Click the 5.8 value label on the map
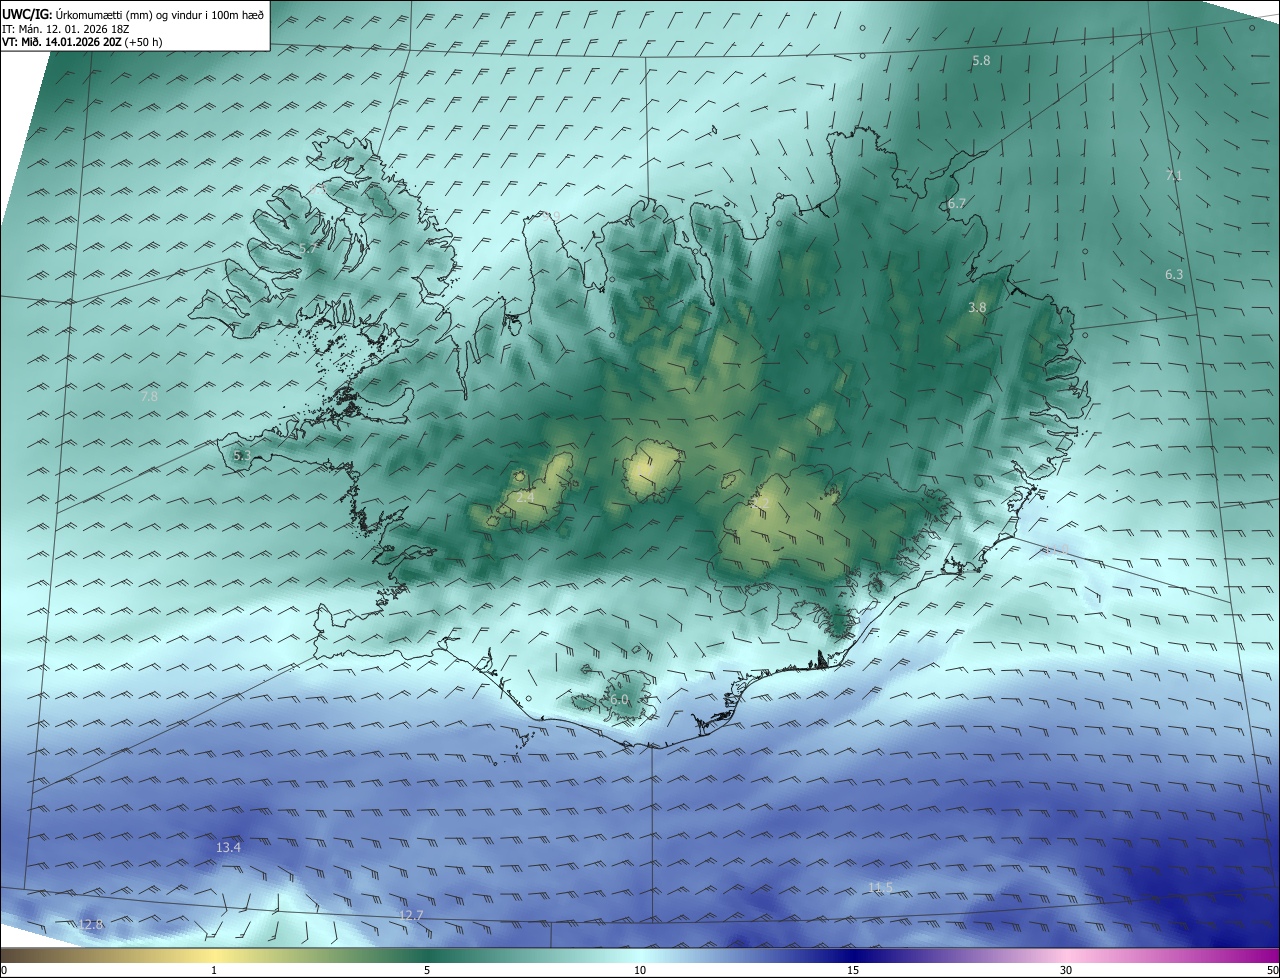This screenshot has height=978, width=1280. coord(981,61)
